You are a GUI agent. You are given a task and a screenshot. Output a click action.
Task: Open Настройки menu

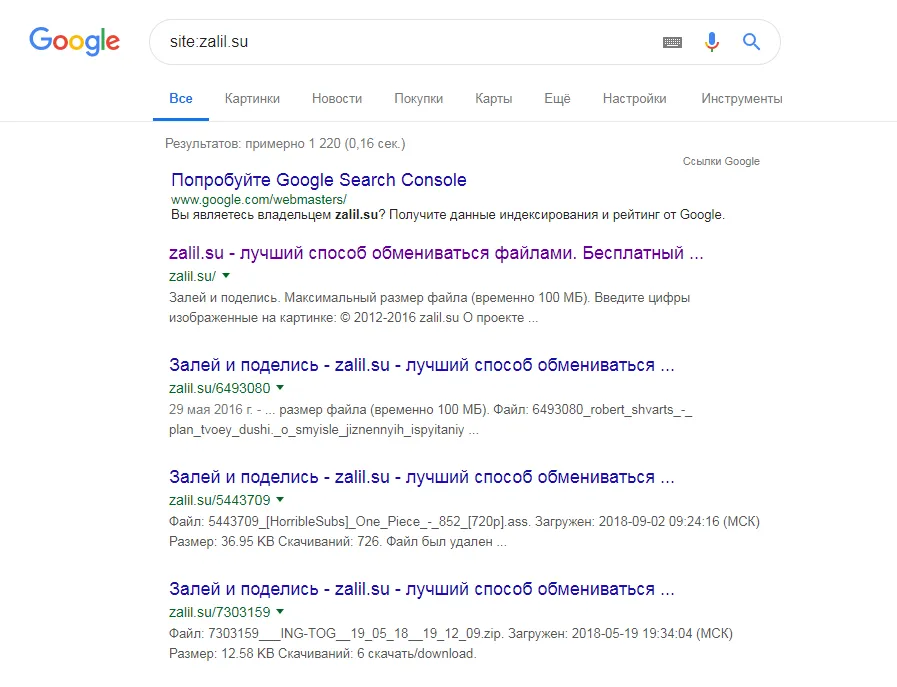pos(634,98)
